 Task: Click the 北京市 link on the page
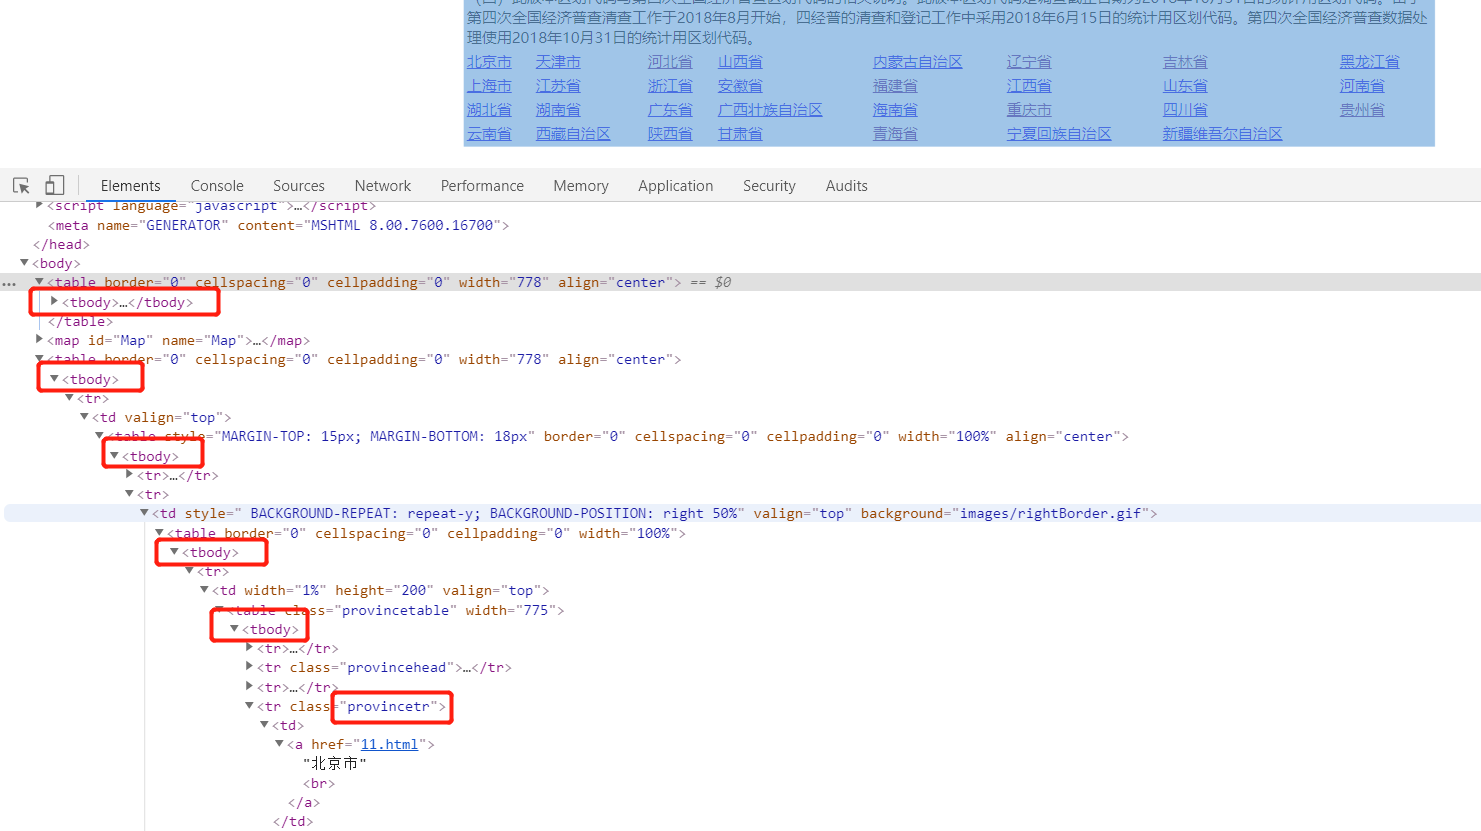(489, 62)
